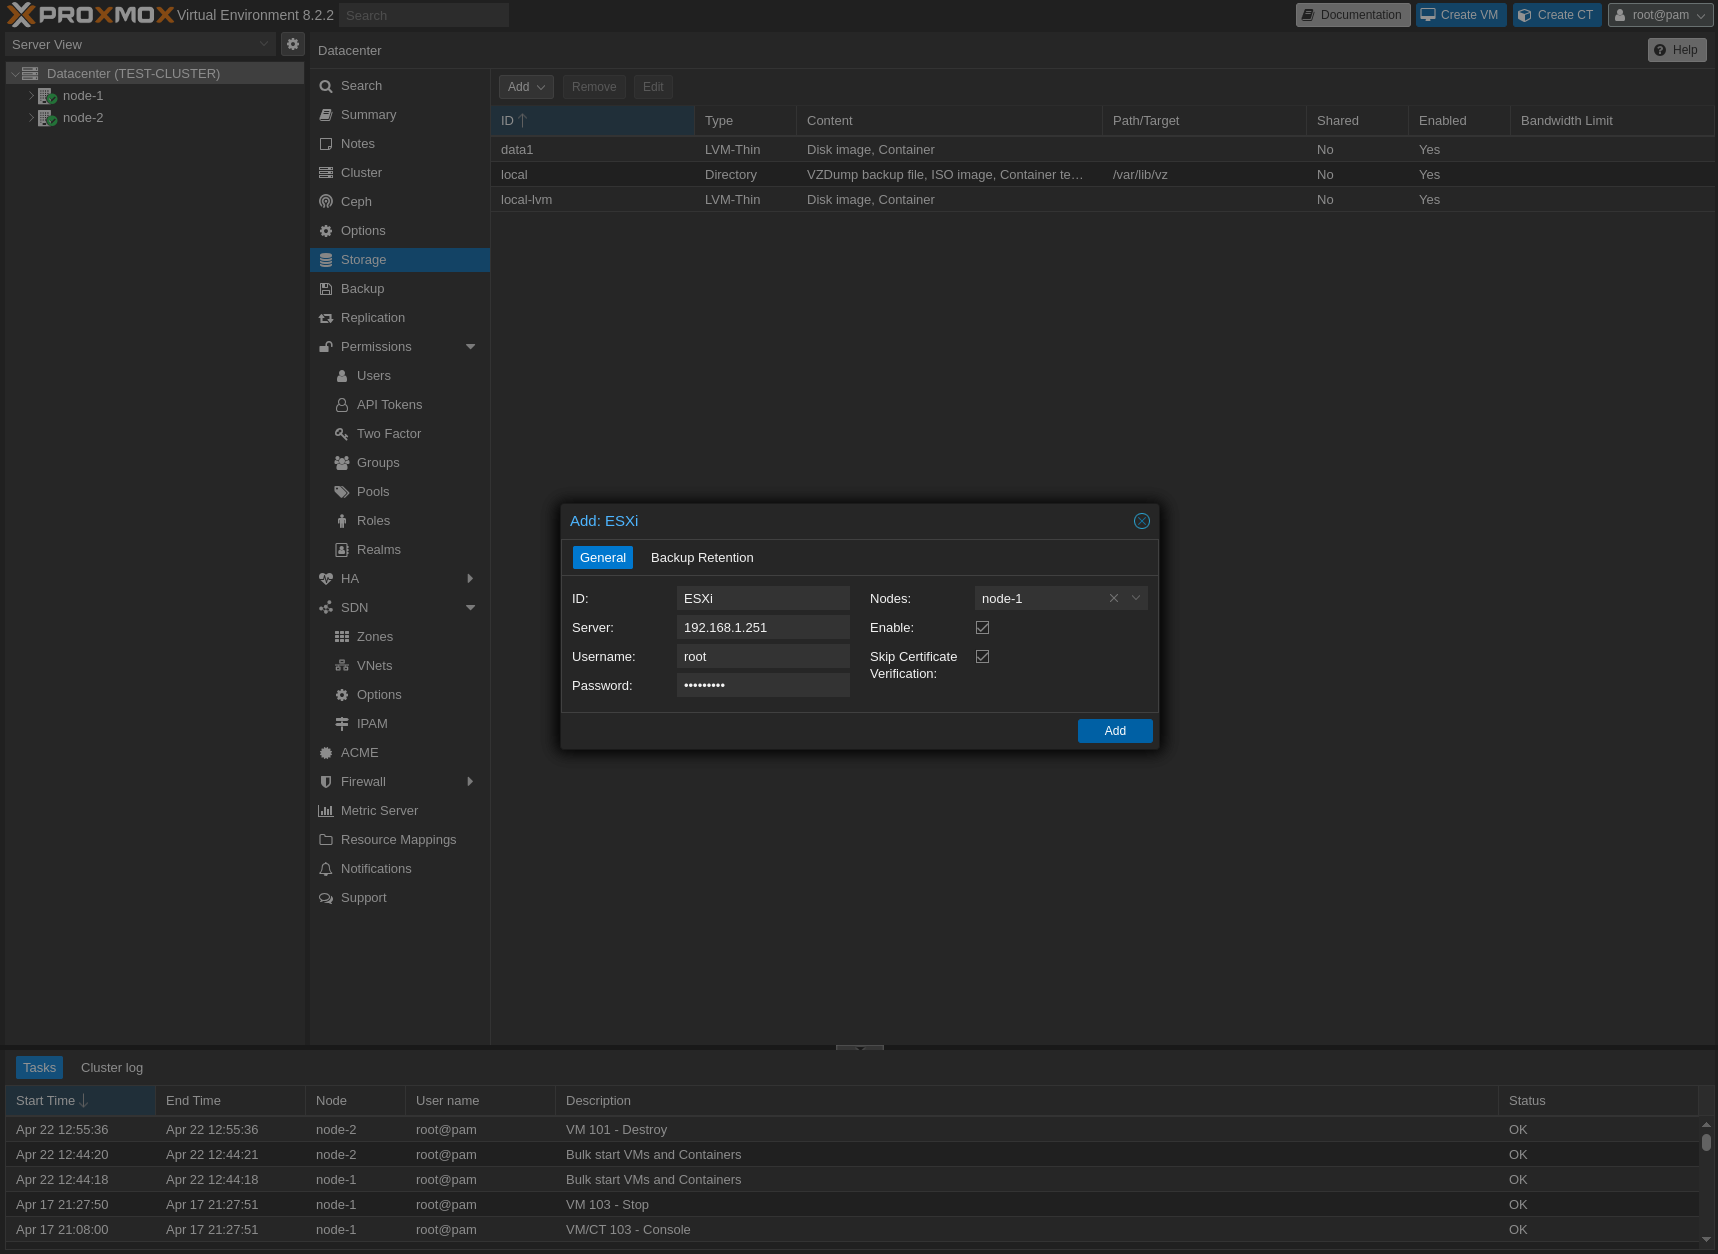This screenshot has width=1718, height=1254.
Task: Collapse the Permissions section arrow
Action: pyautogui.click(x=470, y=347)
